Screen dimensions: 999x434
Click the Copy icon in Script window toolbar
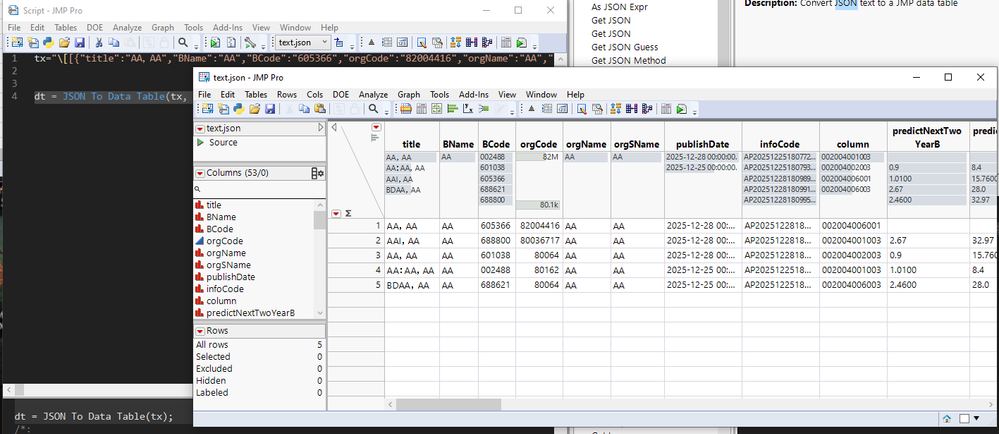(113, 43)
